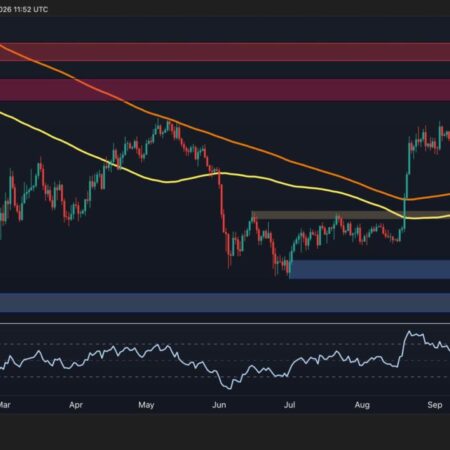Click the 'Aug' label on the time axis
The image size is (450, 450).
click(362, 405)
